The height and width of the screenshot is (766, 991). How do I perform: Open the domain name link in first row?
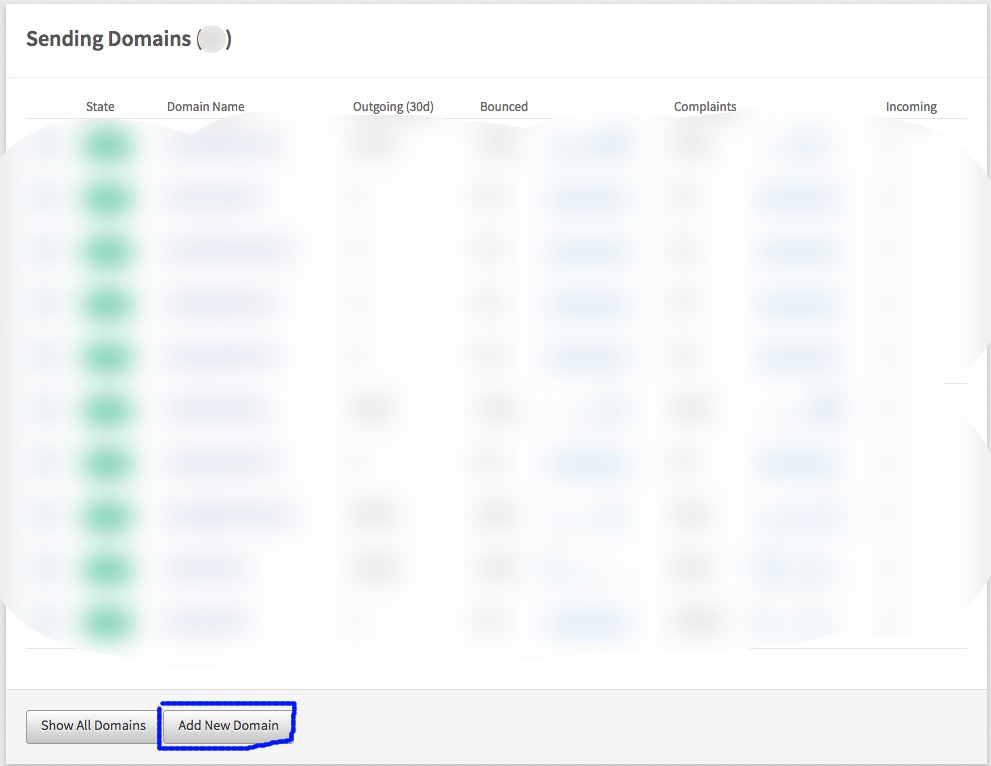point(222,146)
